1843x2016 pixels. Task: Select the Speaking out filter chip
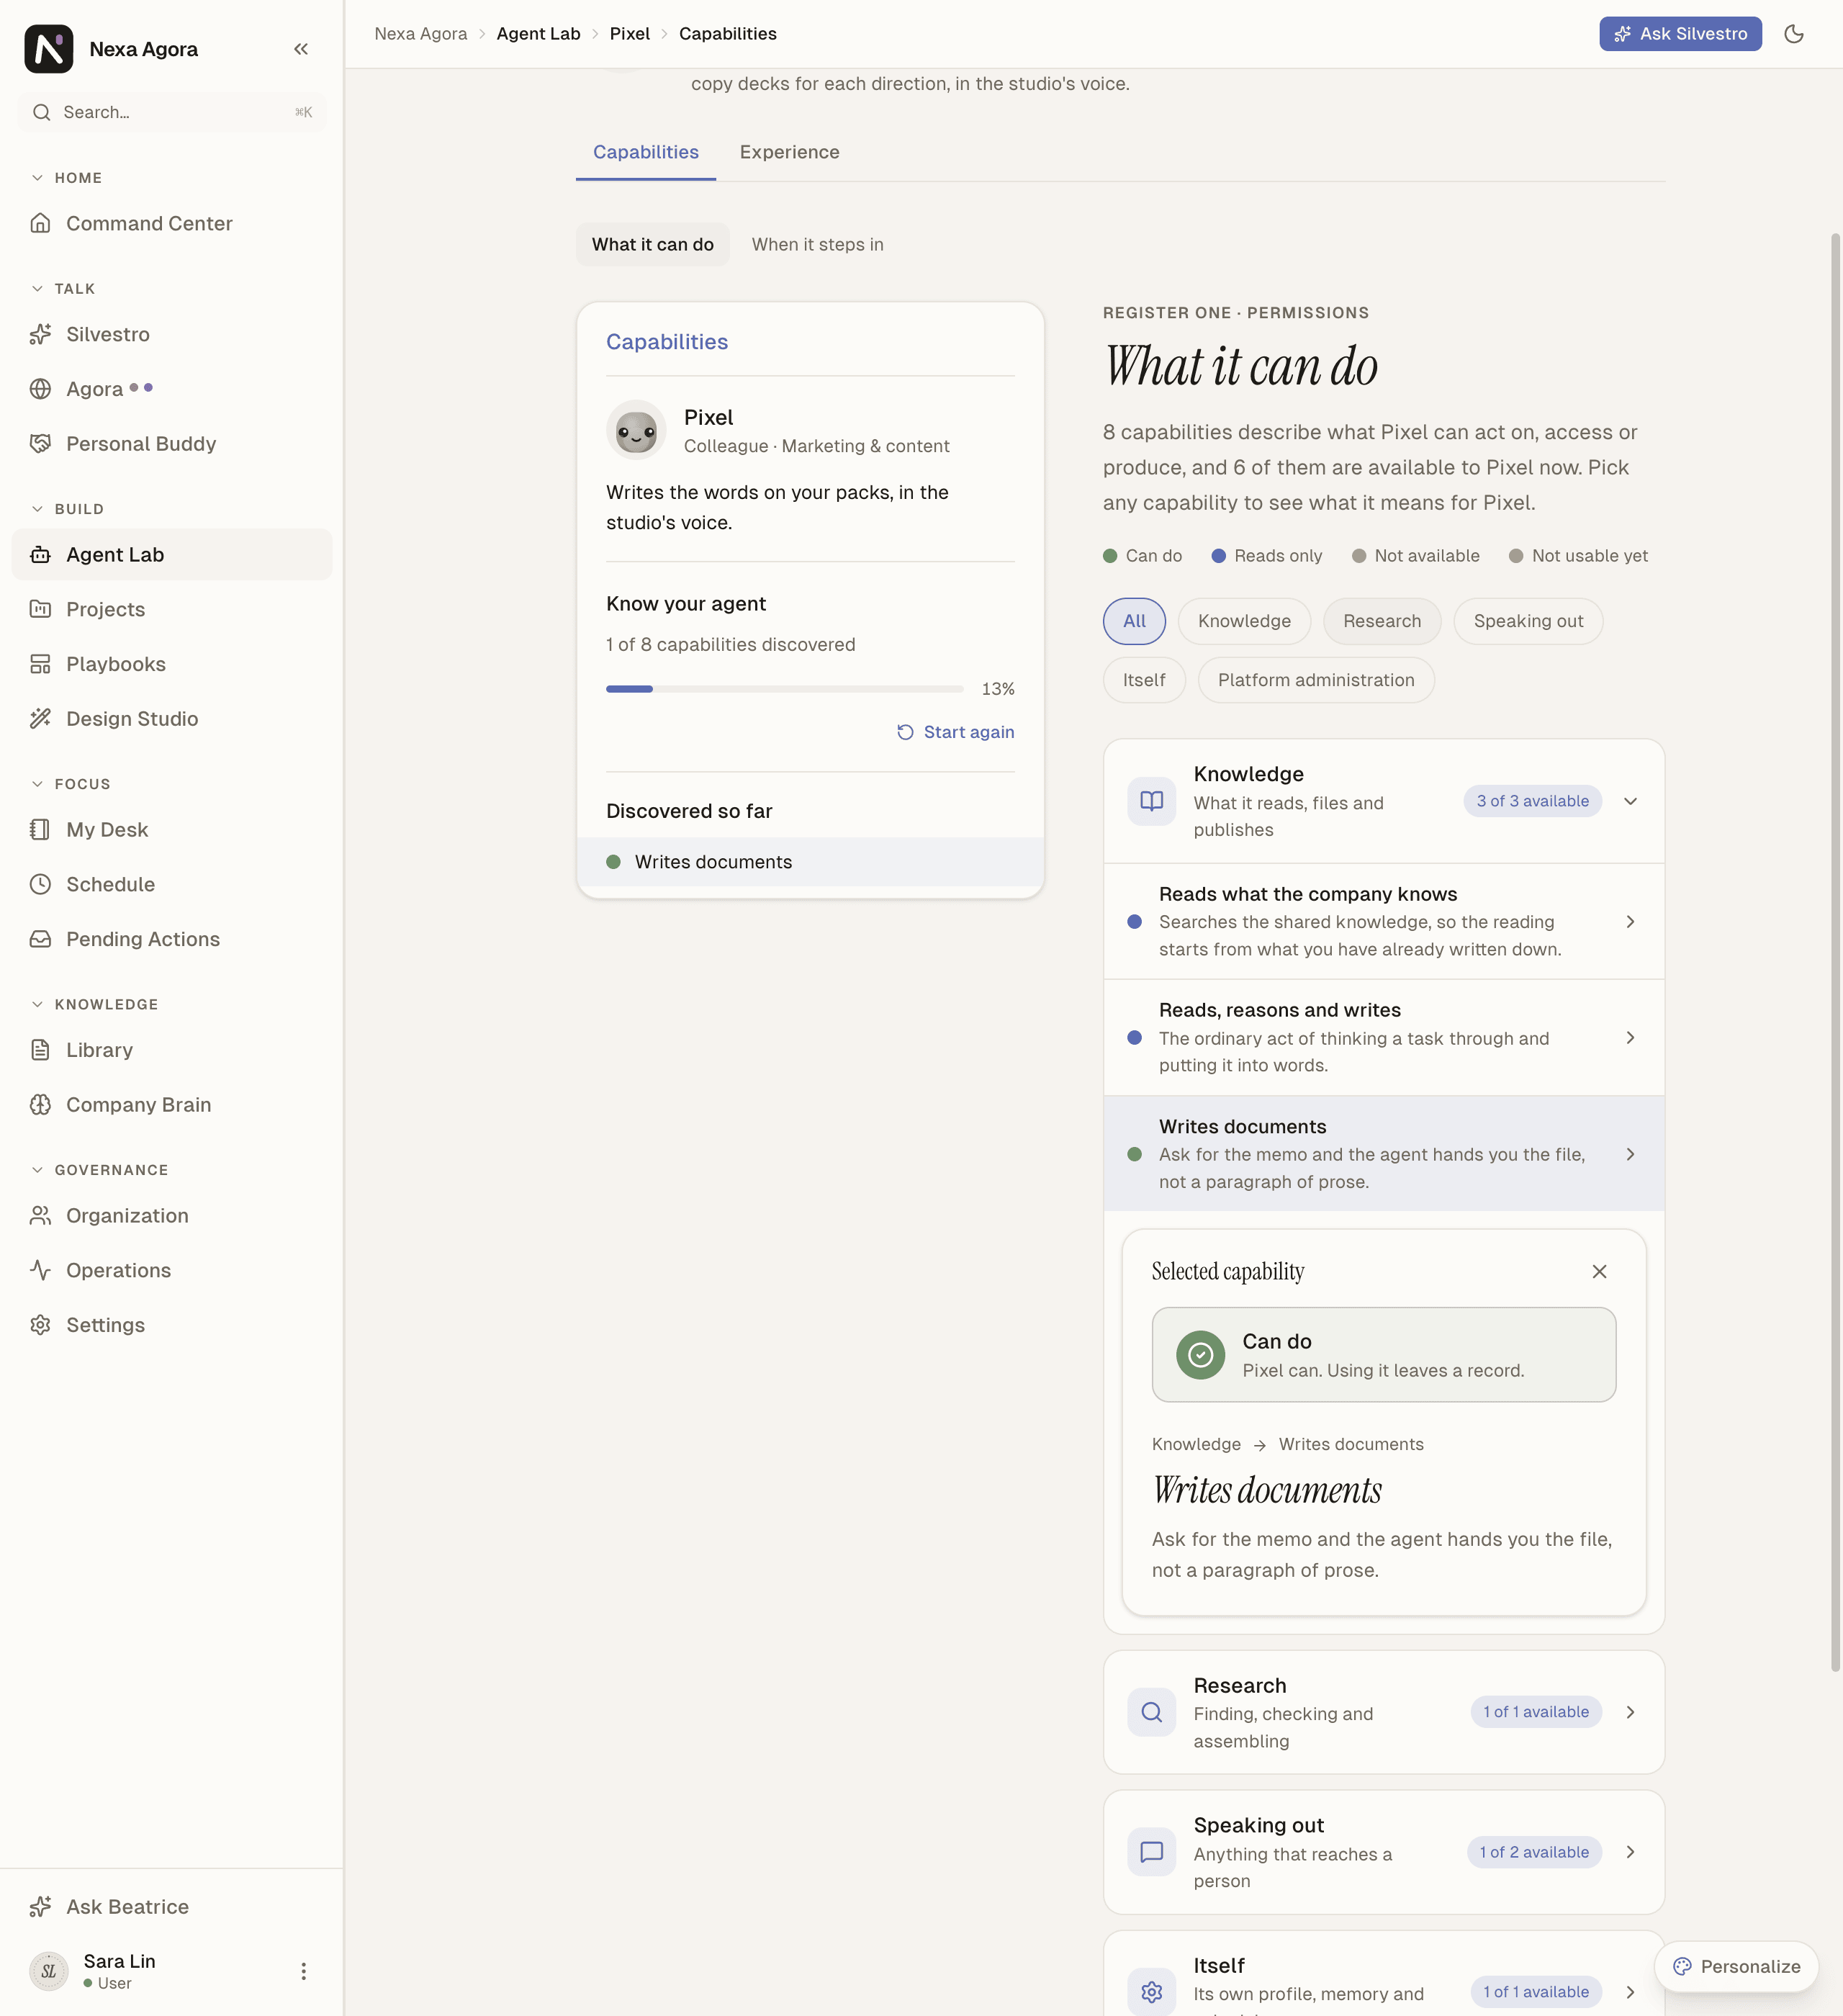[x=1528, y=621]
